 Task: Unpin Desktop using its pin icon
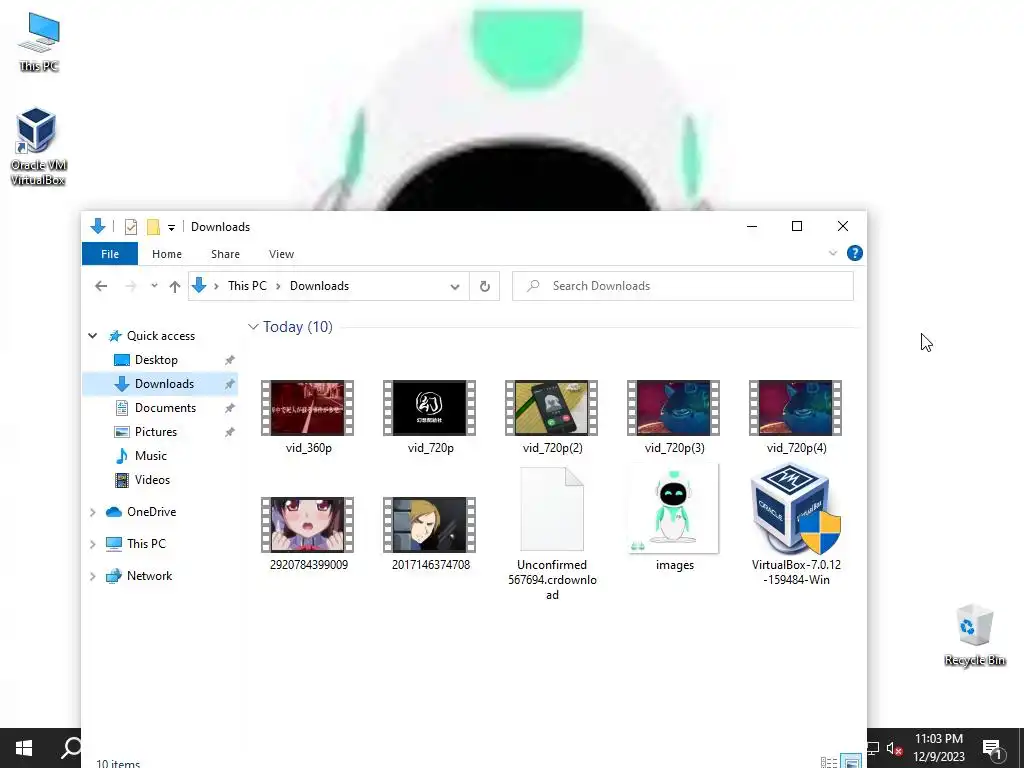pos(229,360)
